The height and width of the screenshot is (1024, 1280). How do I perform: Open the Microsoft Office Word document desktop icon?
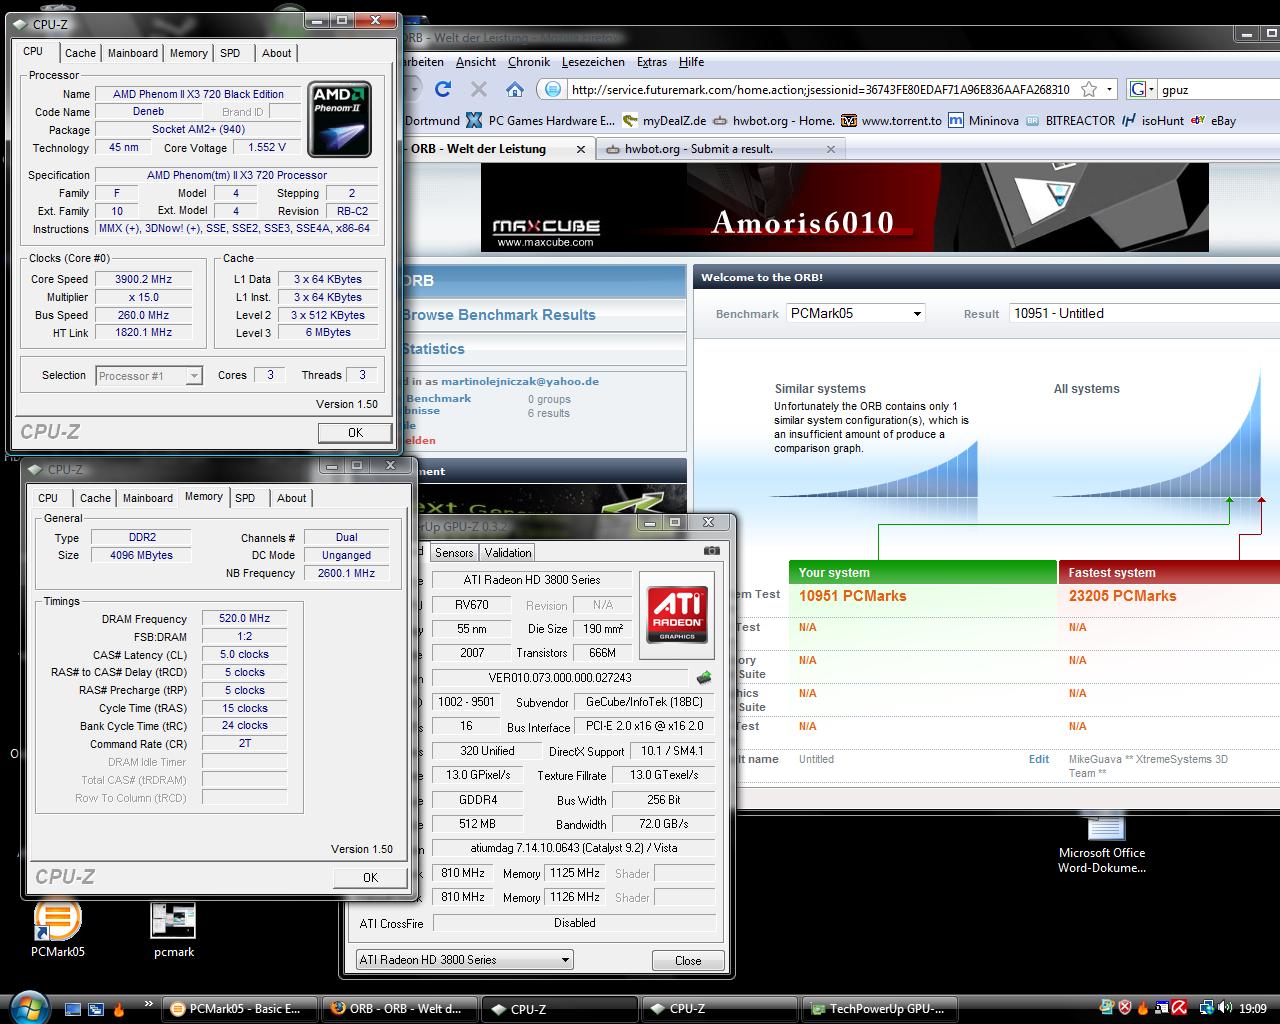(x=1102, y=846)
